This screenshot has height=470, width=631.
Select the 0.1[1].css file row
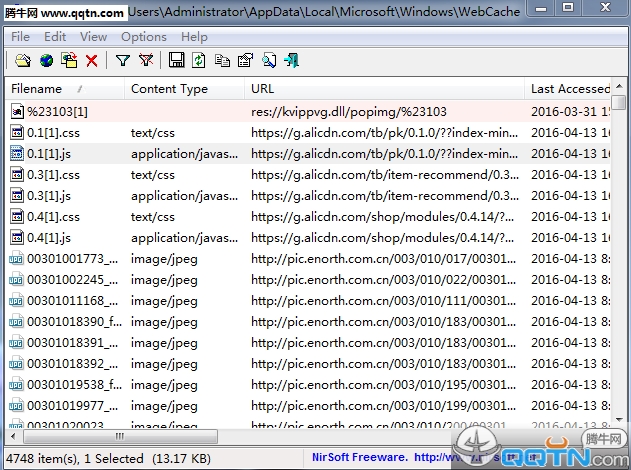(308, 133)
